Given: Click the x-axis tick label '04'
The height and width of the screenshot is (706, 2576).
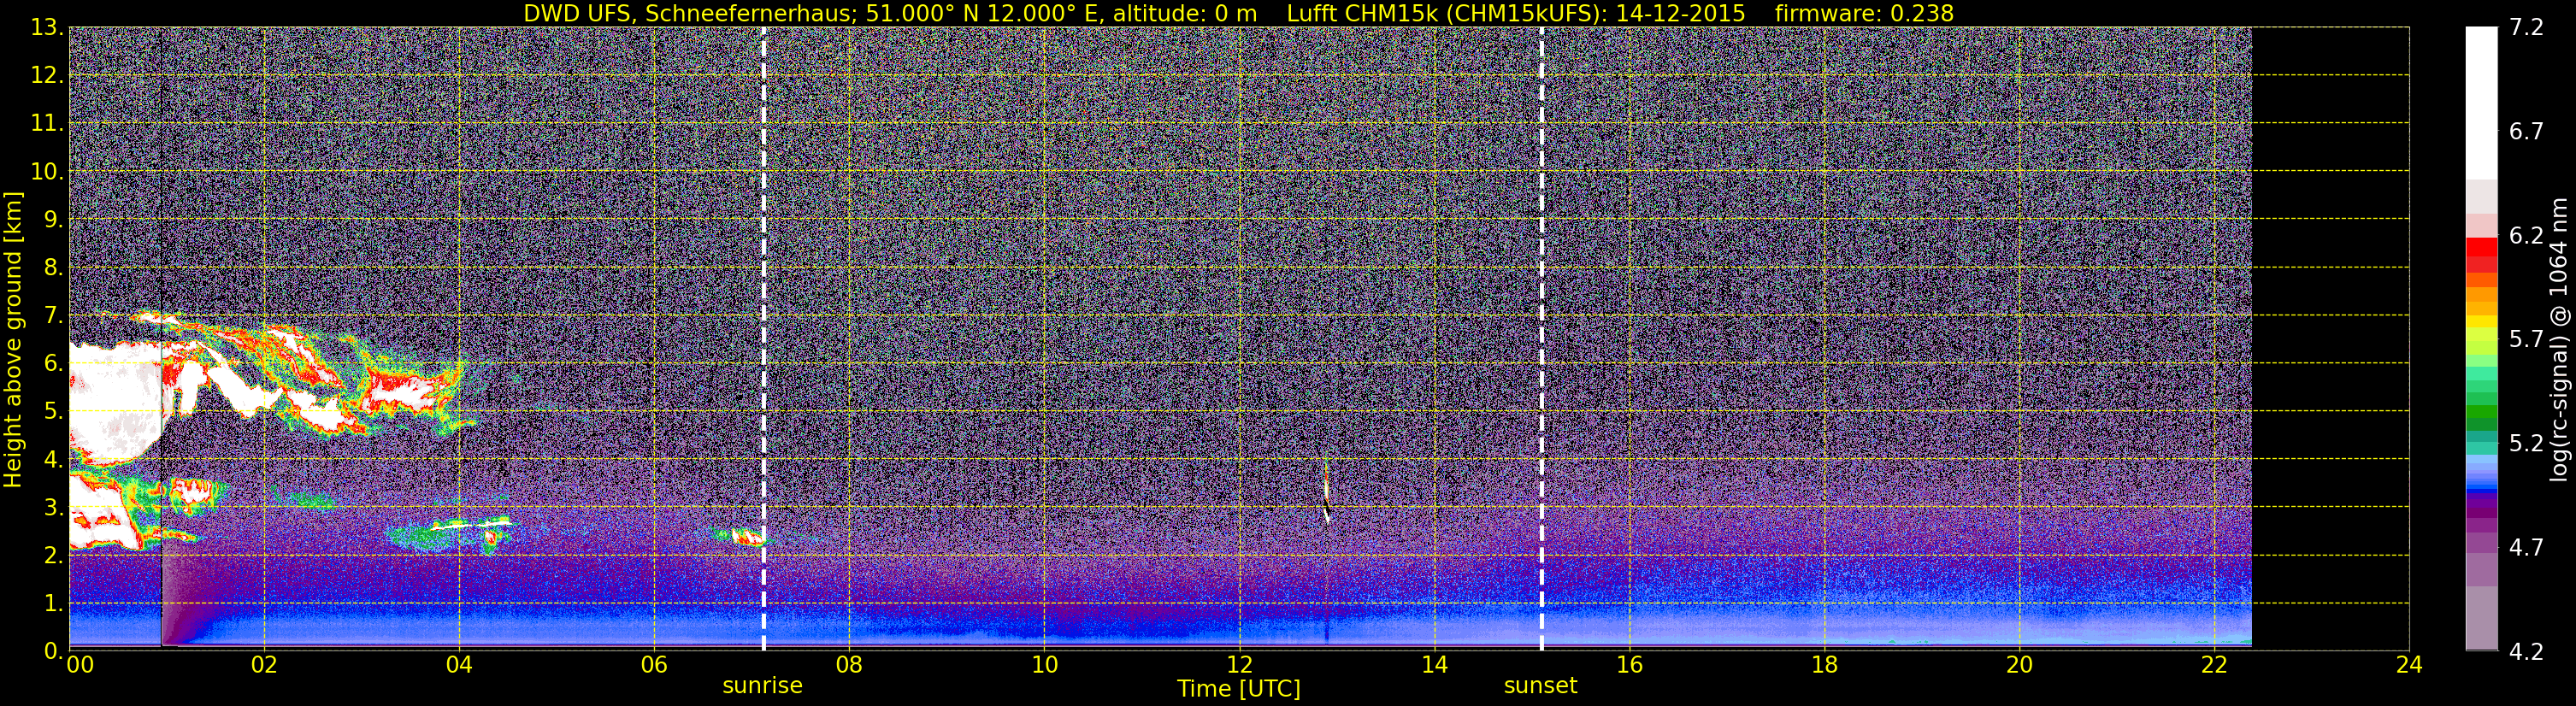Looking at the screenshot, I should coord(459,665).
